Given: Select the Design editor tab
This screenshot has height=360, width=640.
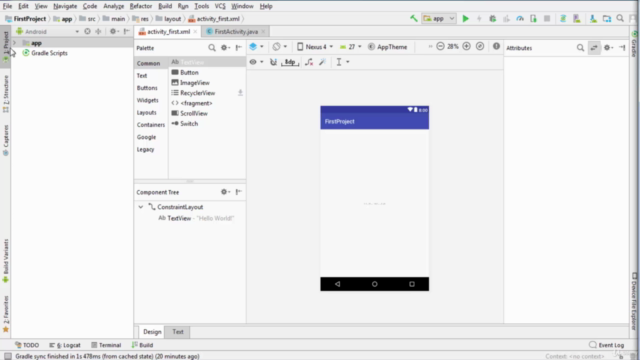Looking at the screenshot, I should [152, 332].
